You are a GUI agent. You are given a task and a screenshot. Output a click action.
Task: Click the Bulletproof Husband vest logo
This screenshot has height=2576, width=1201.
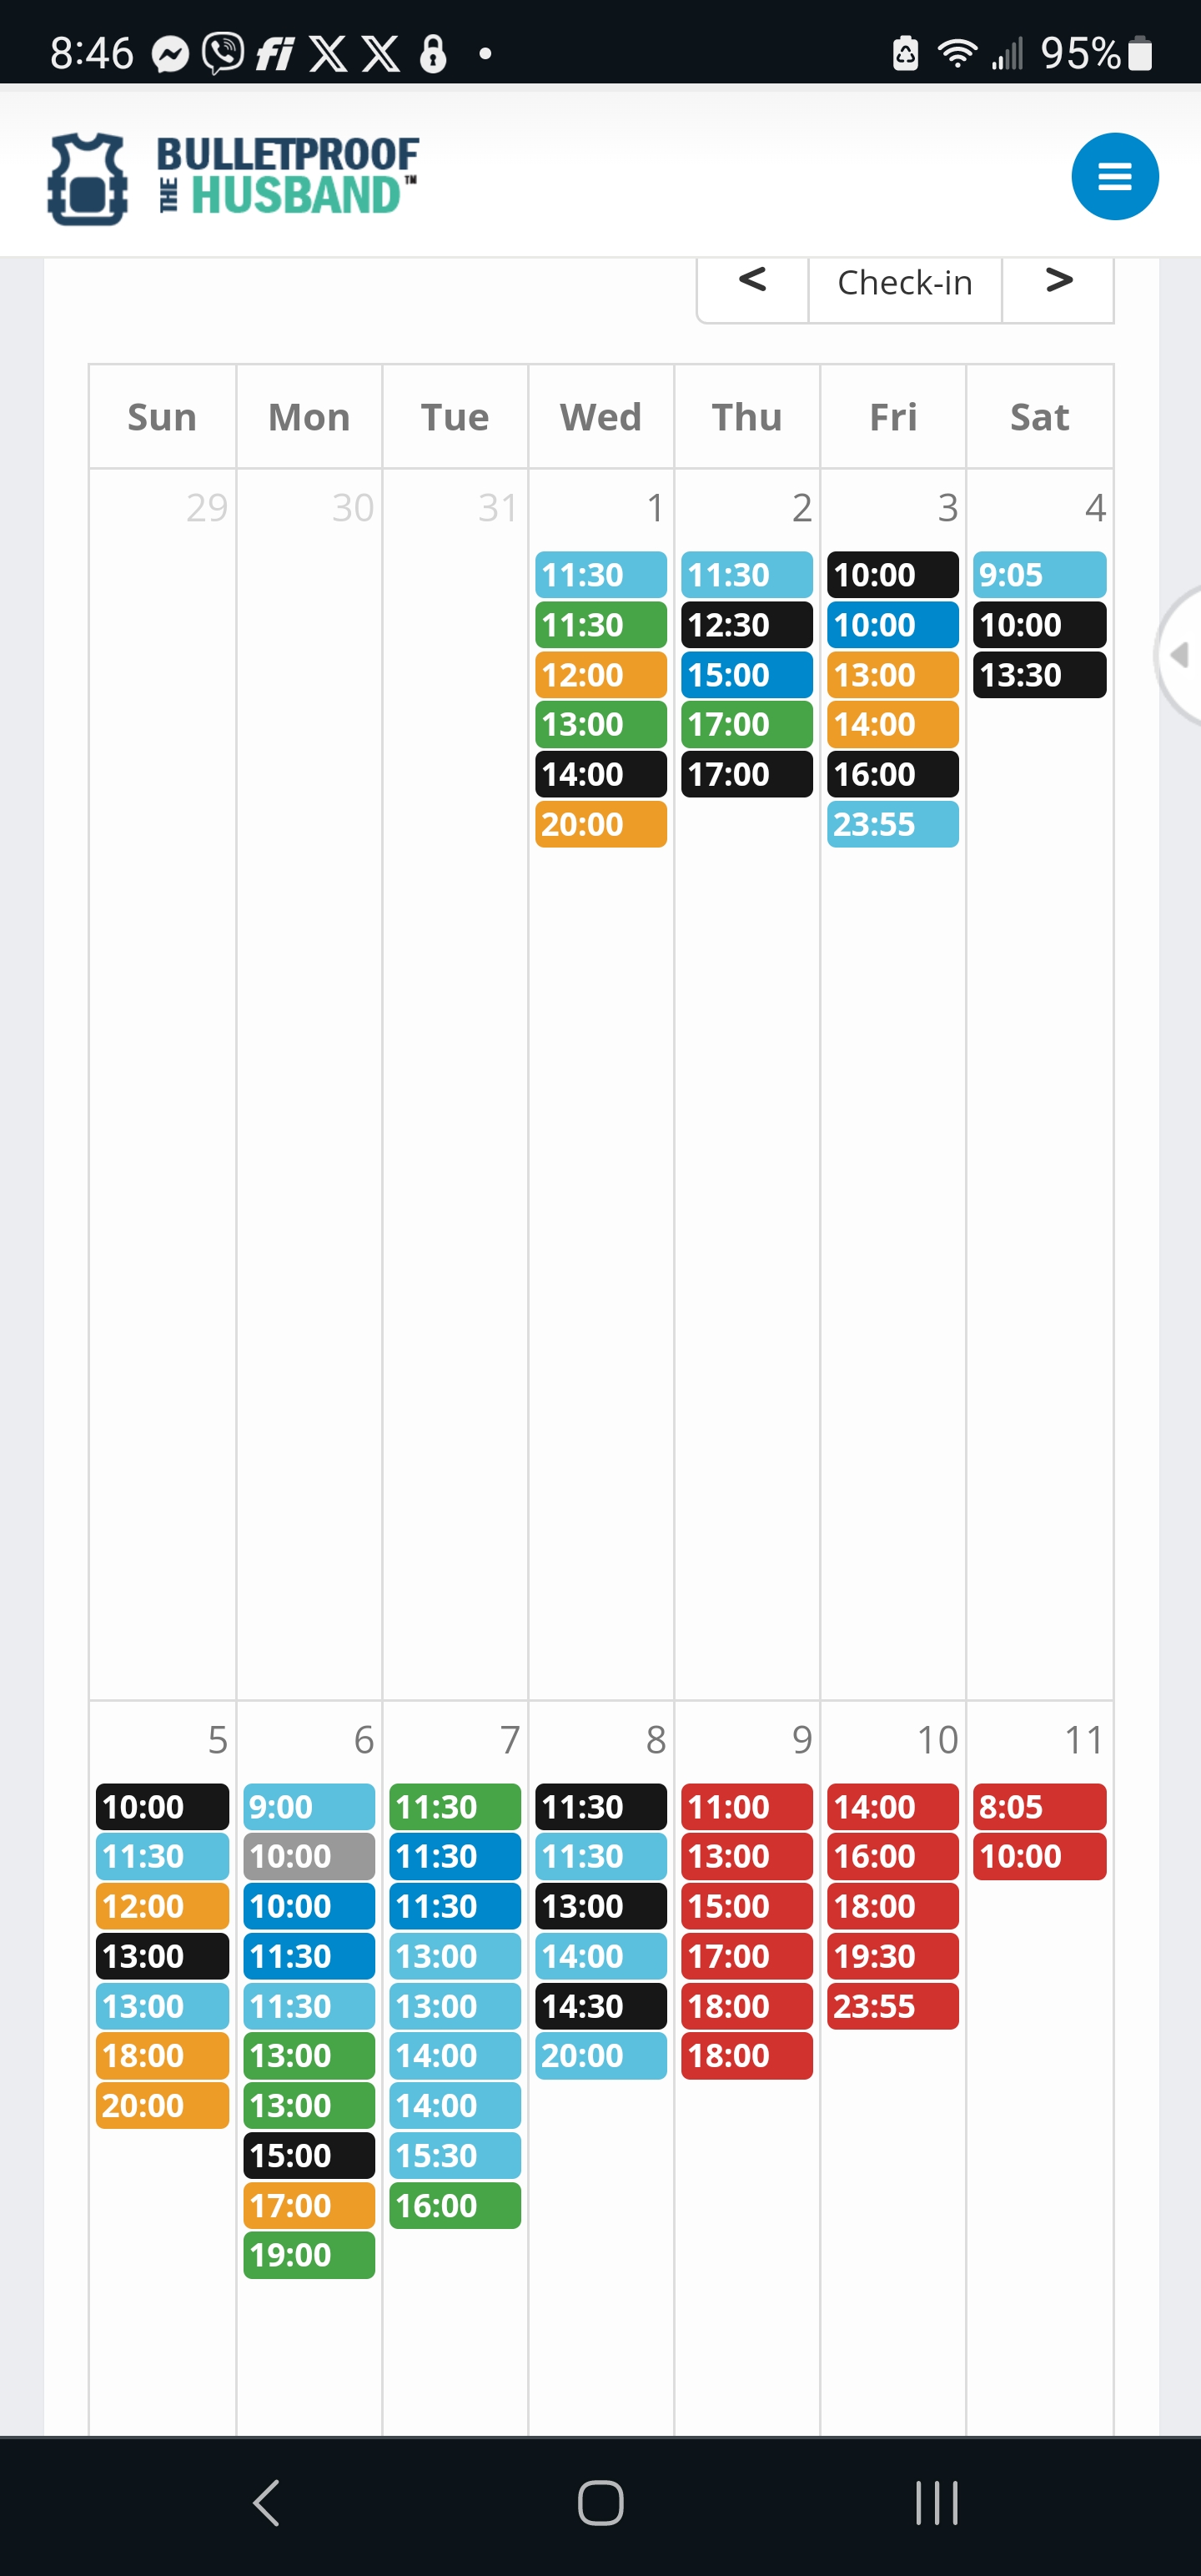point(88,179)
